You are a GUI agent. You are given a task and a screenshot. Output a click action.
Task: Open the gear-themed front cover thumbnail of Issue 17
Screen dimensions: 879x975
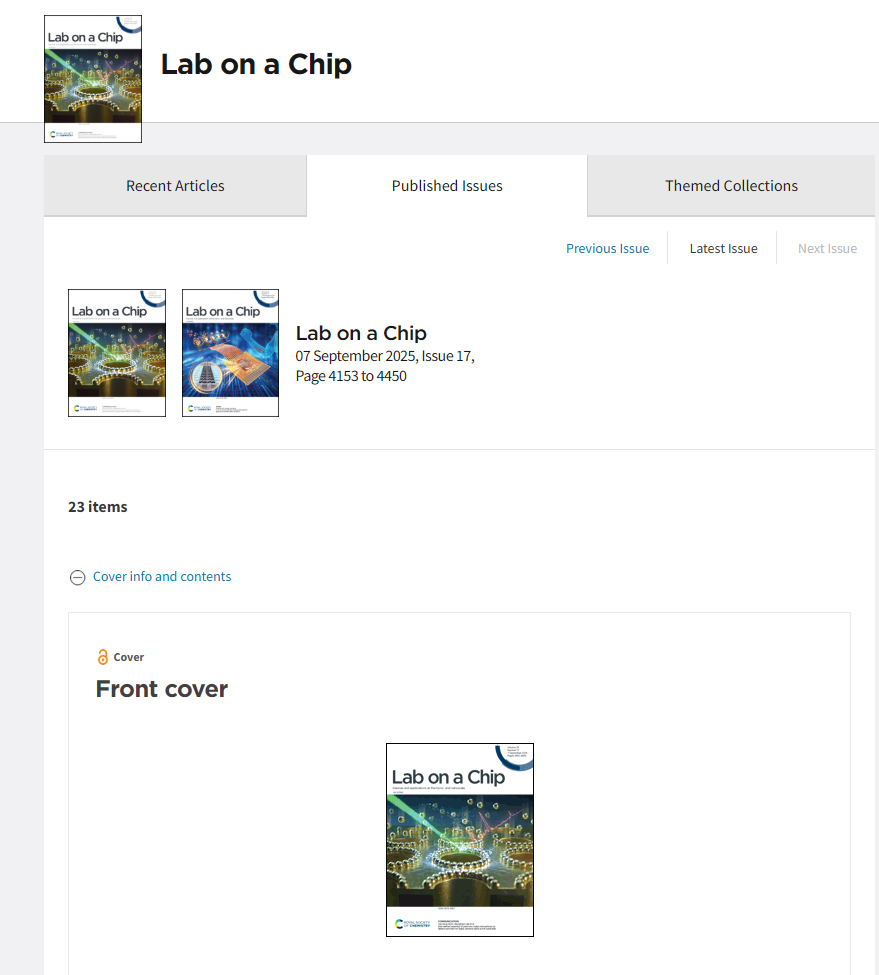point(117,353)
